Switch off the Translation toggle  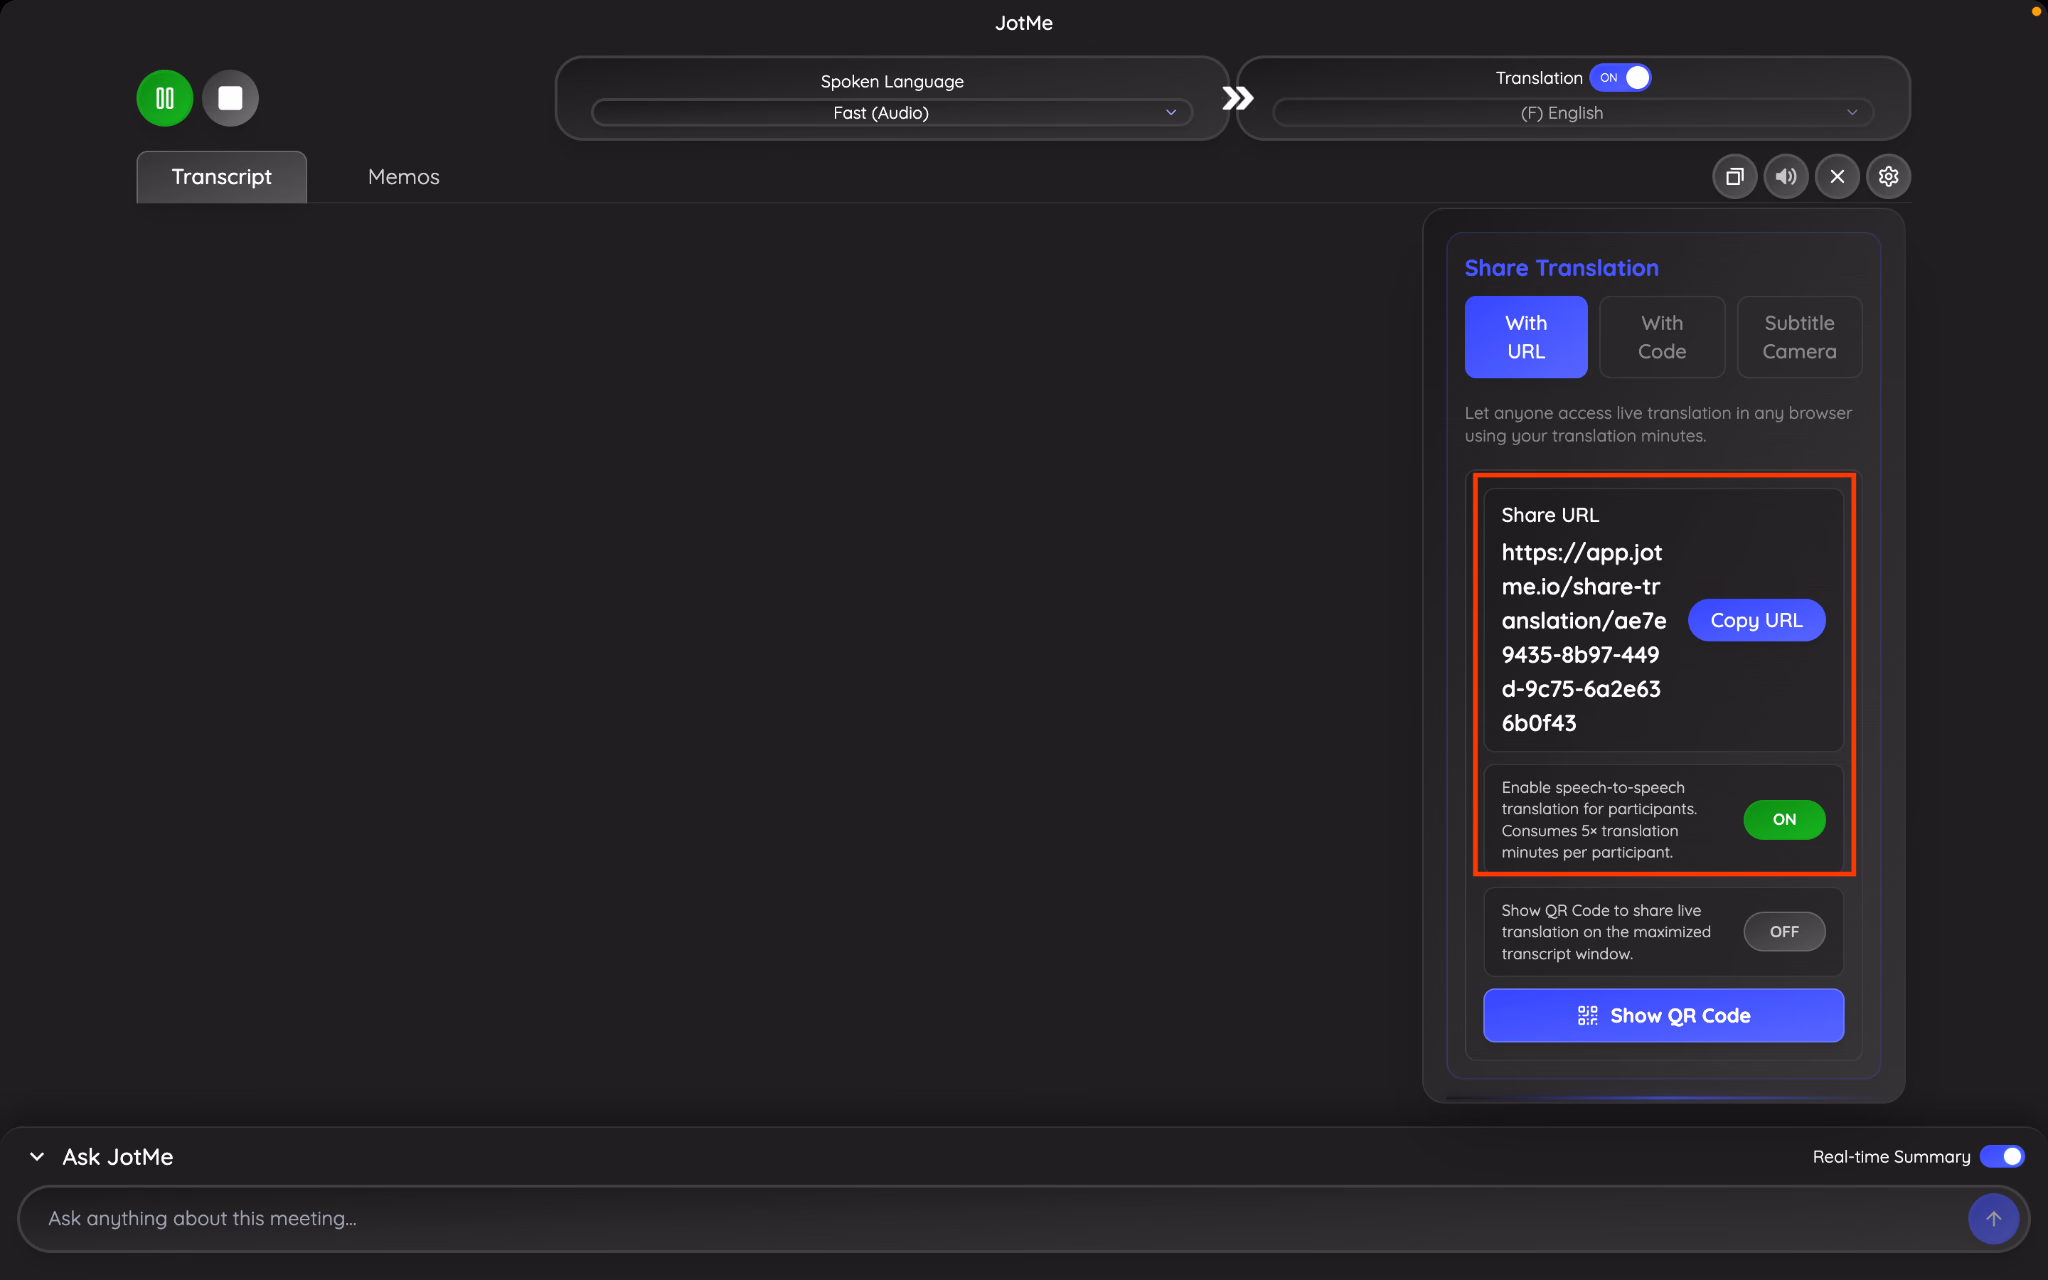(x=1620, y=78)
